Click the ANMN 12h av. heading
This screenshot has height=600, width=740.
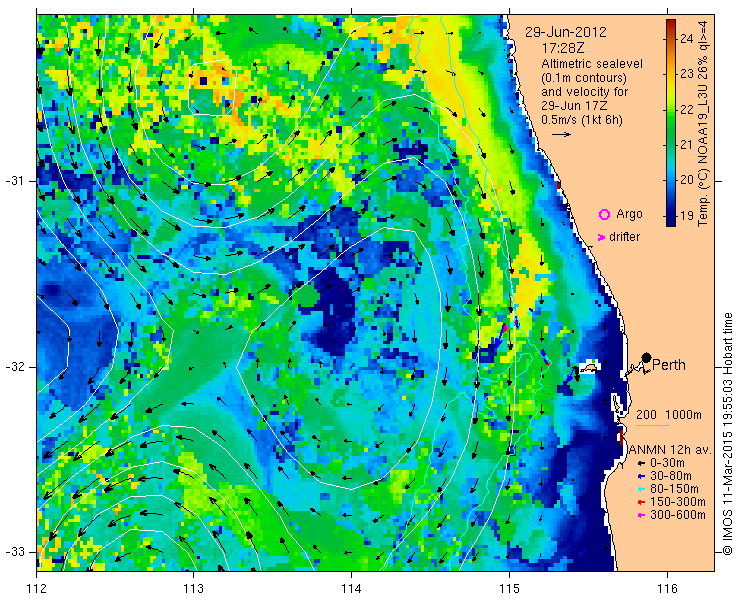[670, 450]
